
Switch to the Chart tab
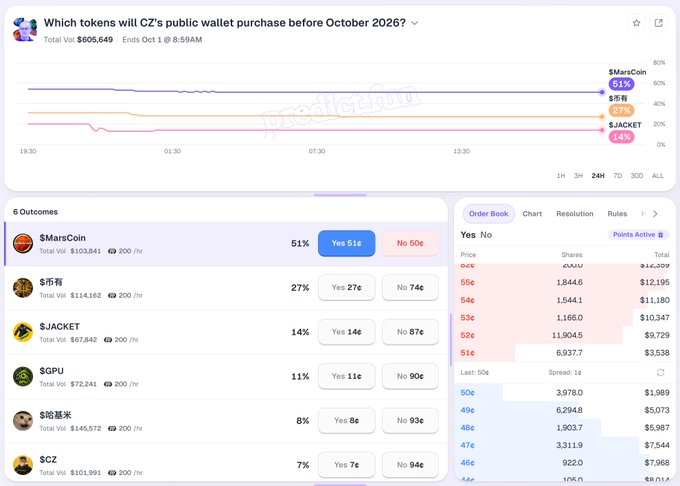point(532,214)
